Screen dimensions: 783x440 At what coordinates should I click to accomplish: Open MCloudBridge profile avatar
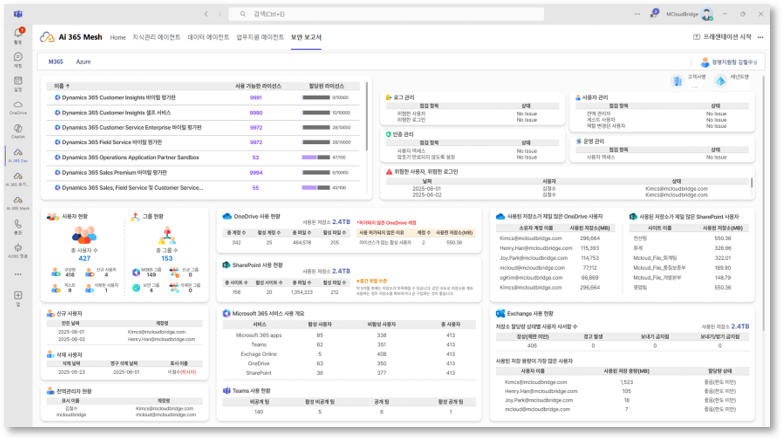click(x=707, y=14)
